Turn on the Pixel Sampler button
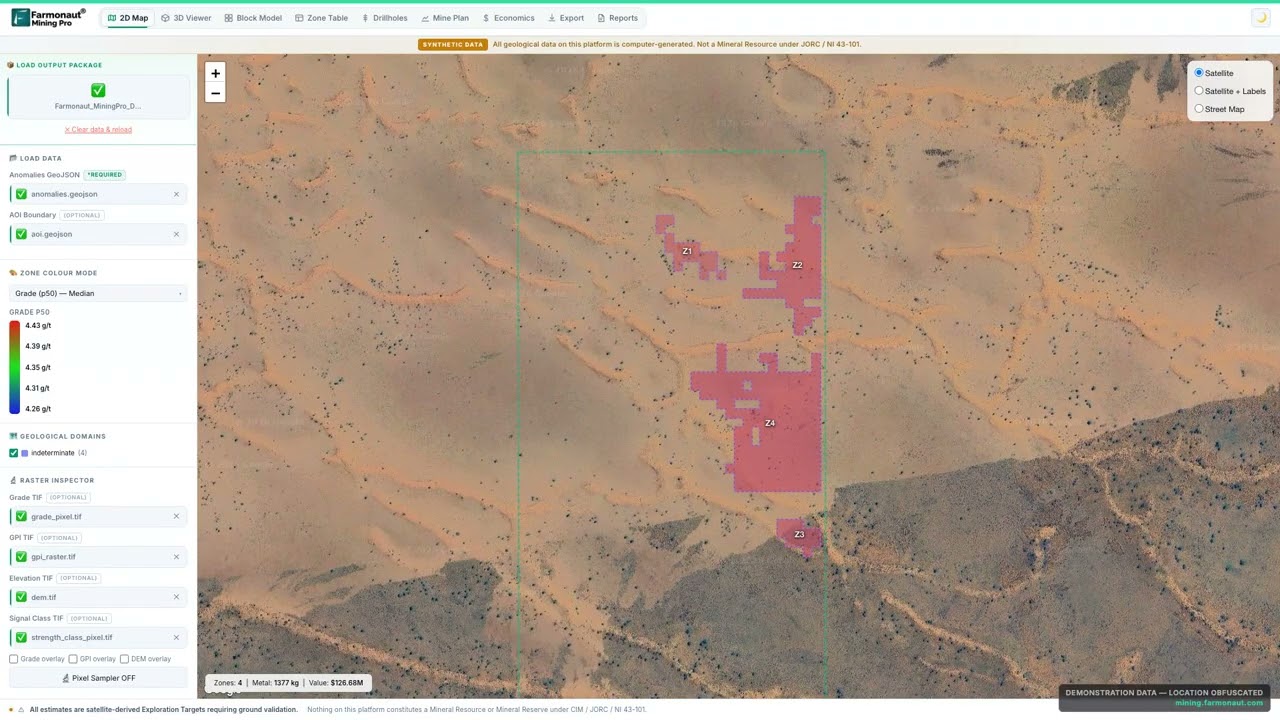The height and width of the screenshot is (720, 1280). pyautogui.click(x=98, y=678)
